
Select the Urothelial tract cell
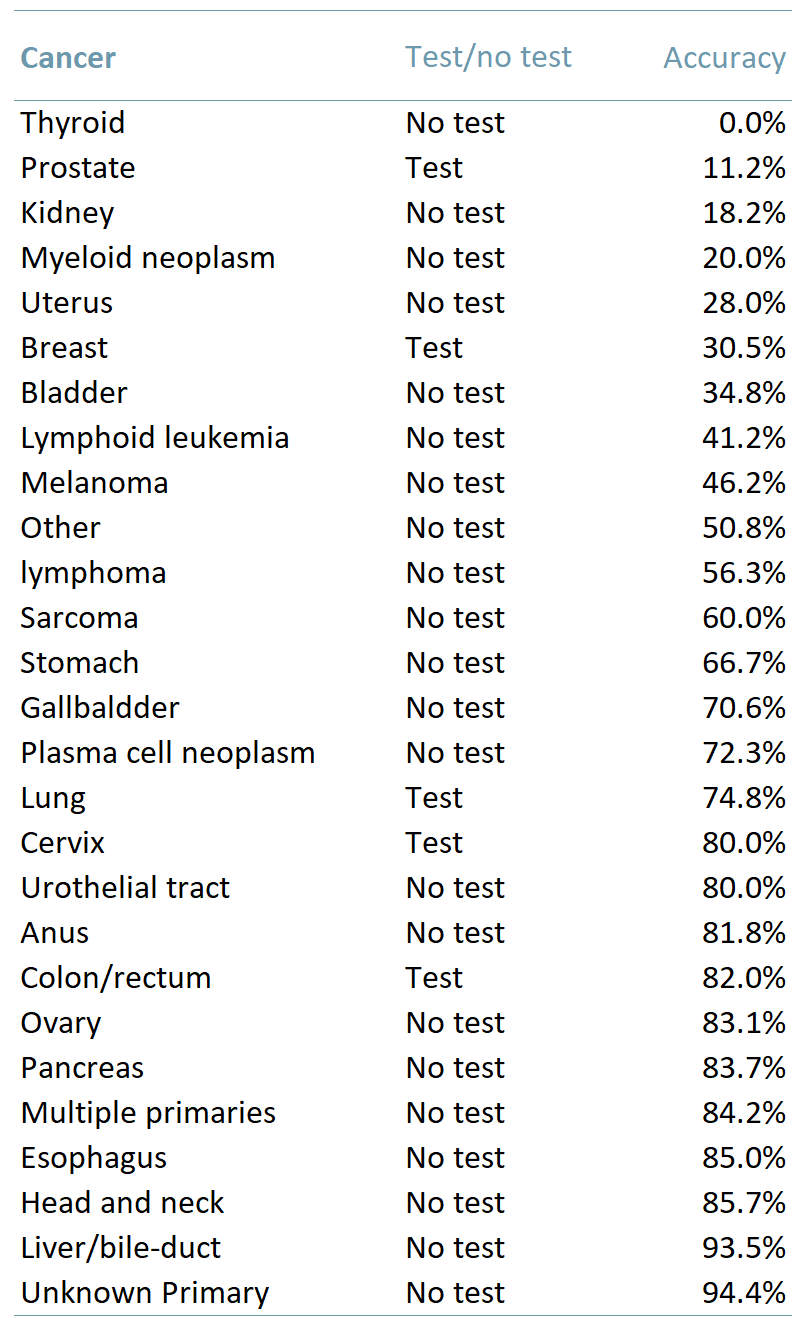125,888
